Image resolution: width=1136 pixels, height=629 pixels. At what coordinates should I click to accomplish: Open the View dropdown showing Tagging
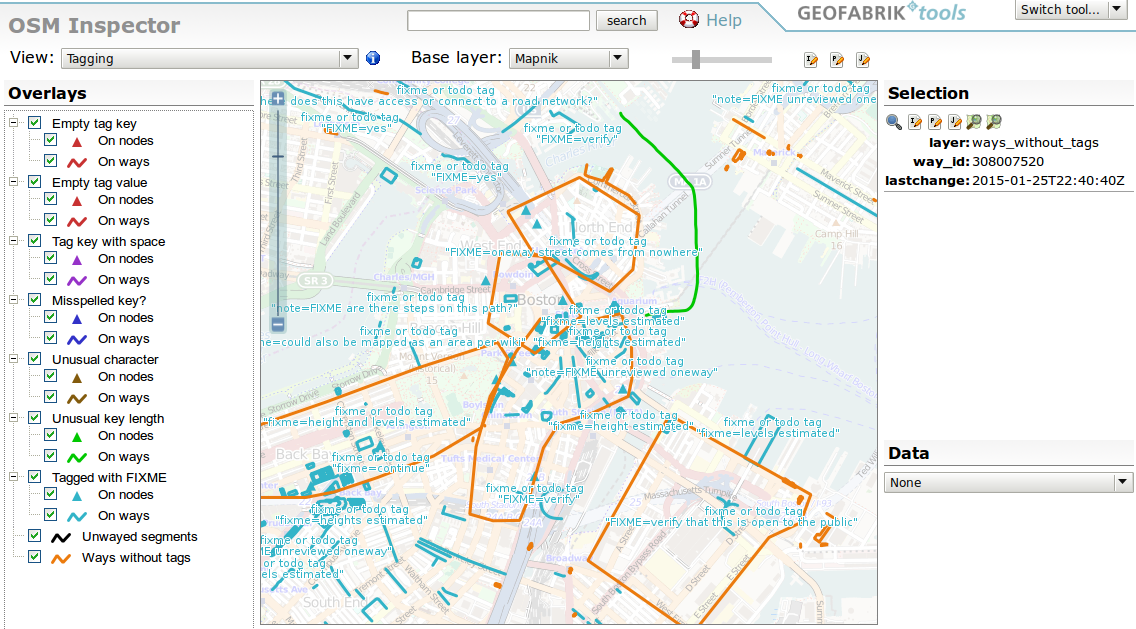coord(209,59)
